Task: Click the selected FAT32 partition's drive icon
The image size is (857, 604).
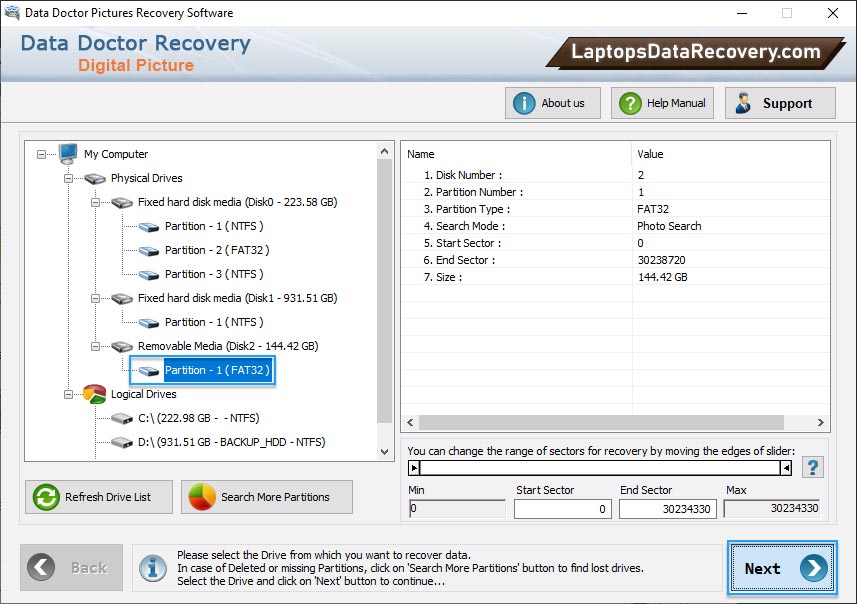Action: coord(149,371)
